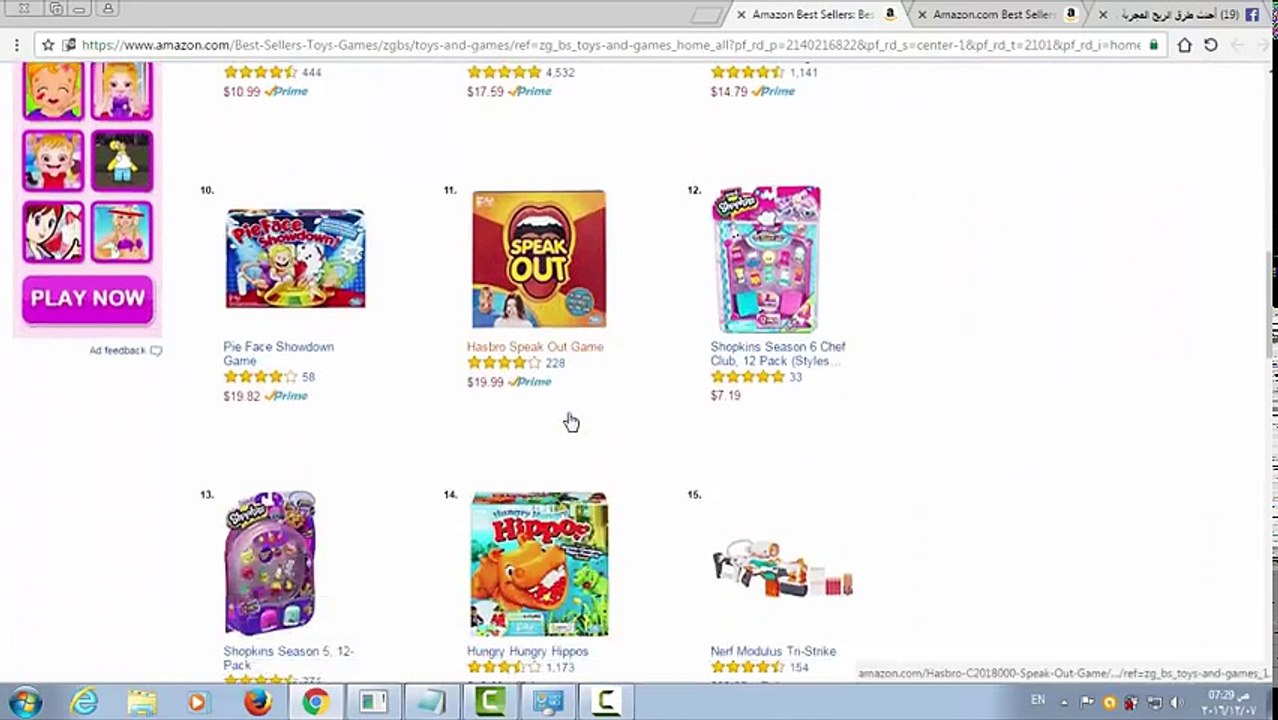Close the Amazon Best Sellers active tab
The width and height of the screenshot is (1278, 720).
click(741, 15)
